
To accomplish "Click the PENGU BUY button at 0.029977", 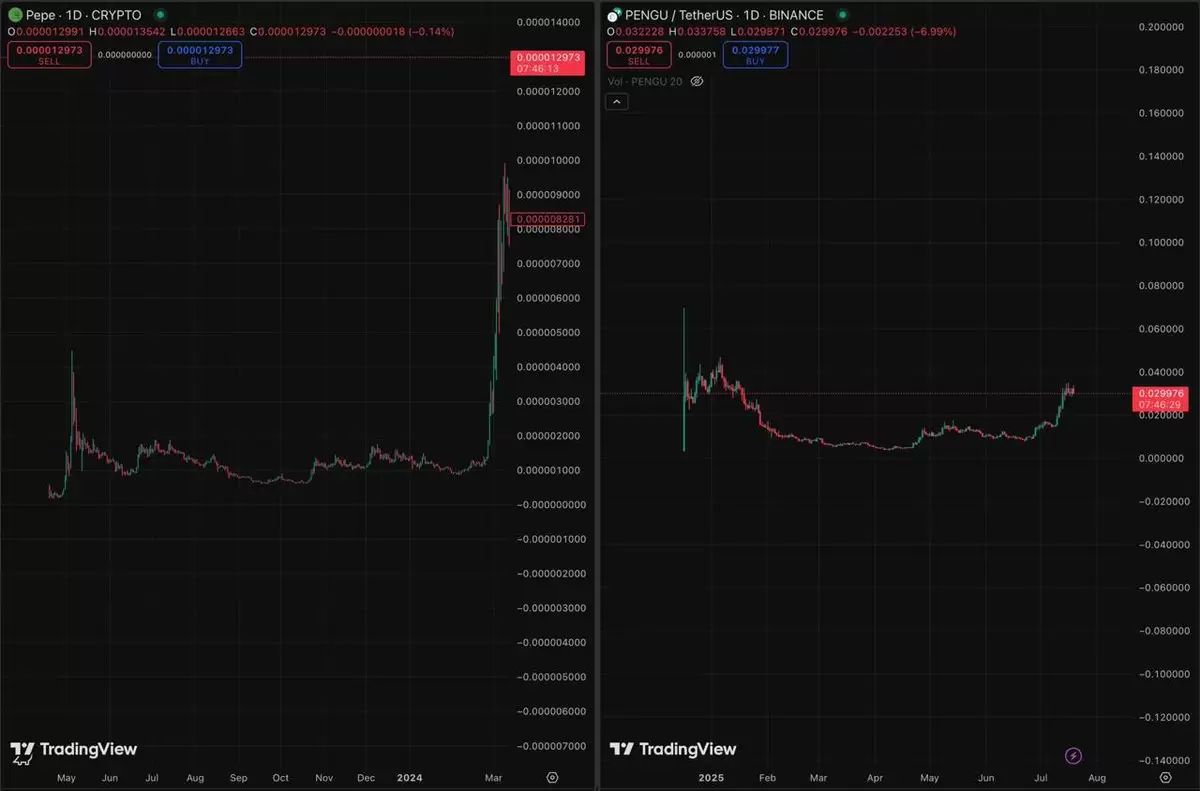I will pos(755,54).
